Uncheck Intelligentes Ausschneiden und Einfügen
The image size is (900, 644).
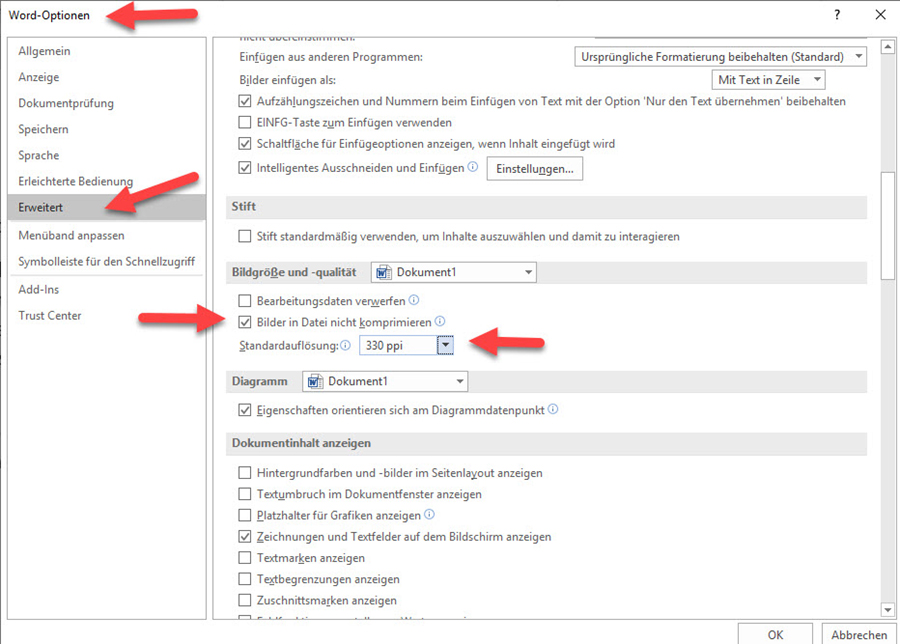pos(245,168)
